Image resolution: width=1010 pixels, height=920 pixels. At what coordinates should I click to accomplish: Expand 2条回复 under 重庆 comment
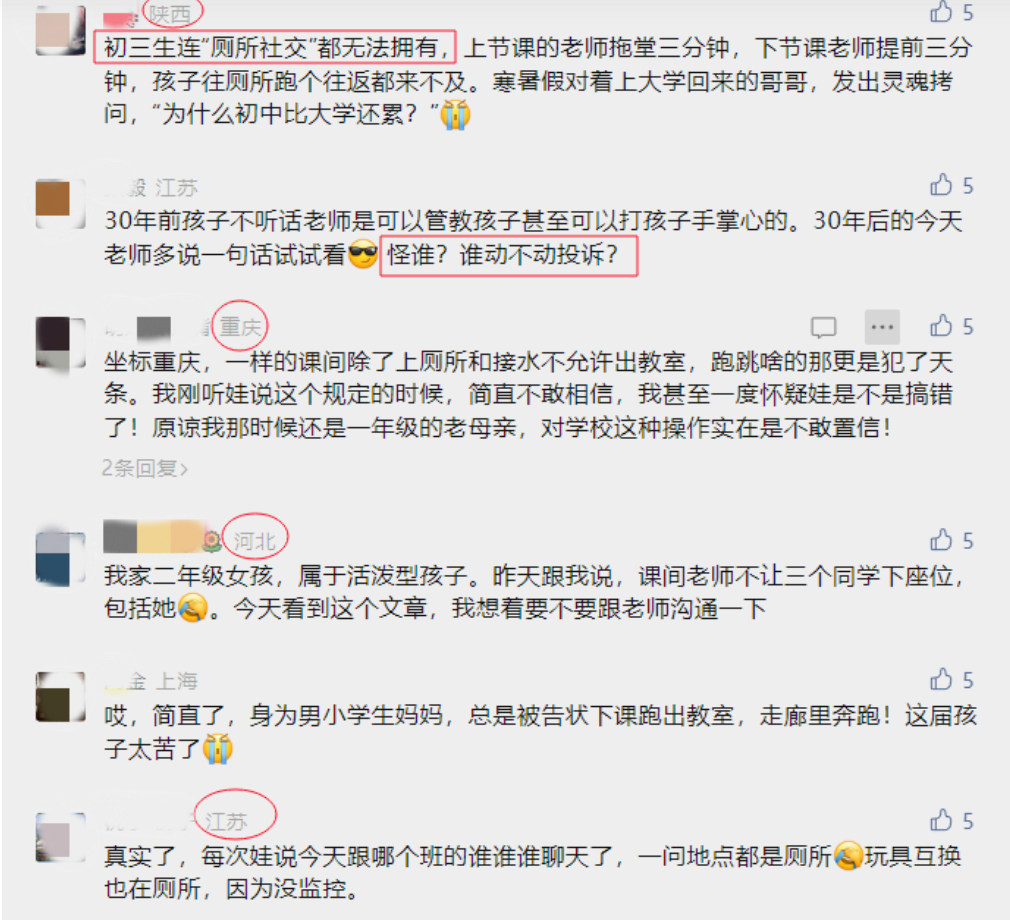tap(145, 468)
